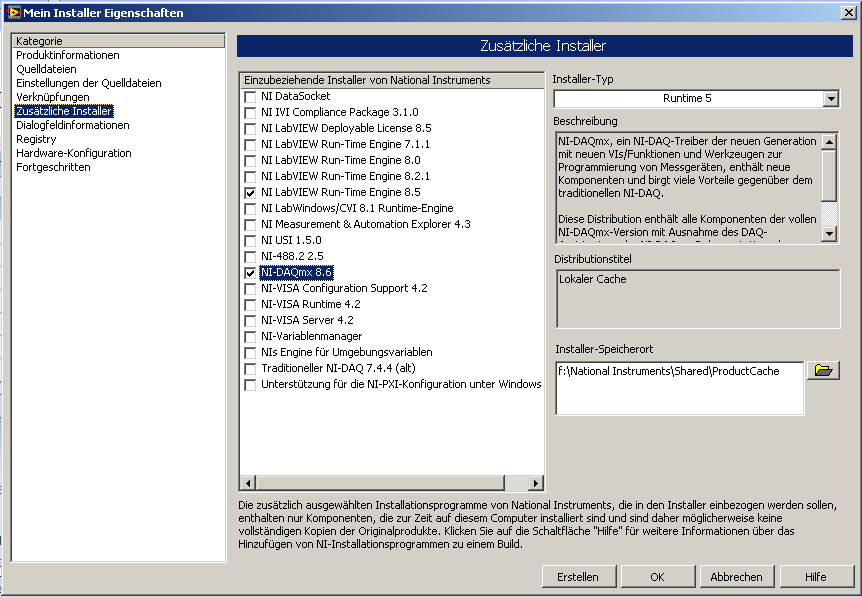Select NI LabVIEW Run-Time Engine 8.5 label
The width and height of the screenshot is (862, 598).
pyautogui.click(x=341, y=192)
